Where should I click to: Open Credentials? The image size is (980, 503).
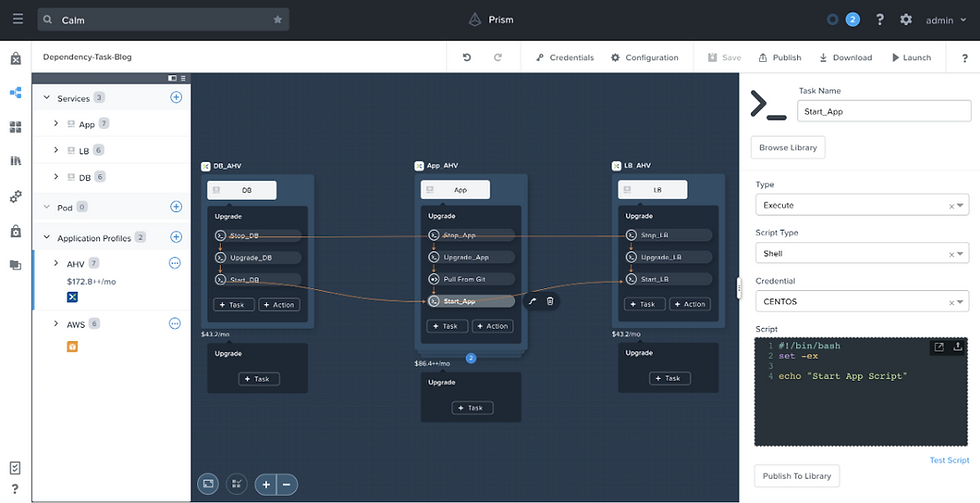click(565, 57)
